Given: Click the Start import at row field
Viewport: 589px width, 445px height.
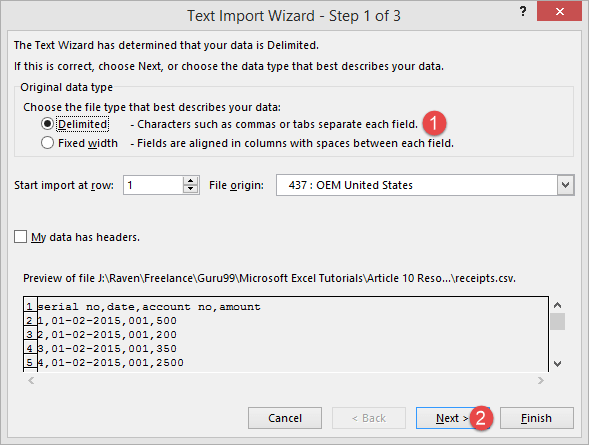Looking at the screenshot, I should click(153, 185).
